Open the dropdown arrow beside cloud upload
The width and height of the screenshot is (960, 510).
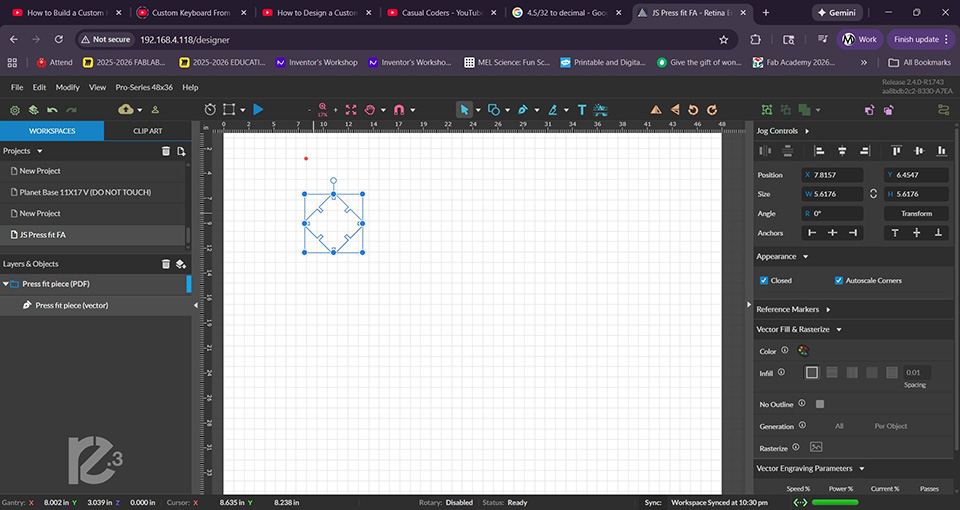click(140, 110)
